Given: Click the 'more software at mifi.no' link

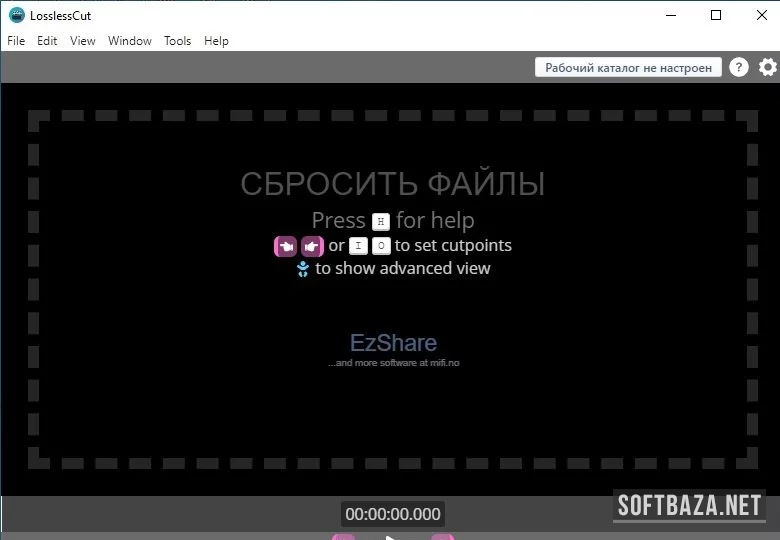Looking at the screenshot, I should click(393, 363).
